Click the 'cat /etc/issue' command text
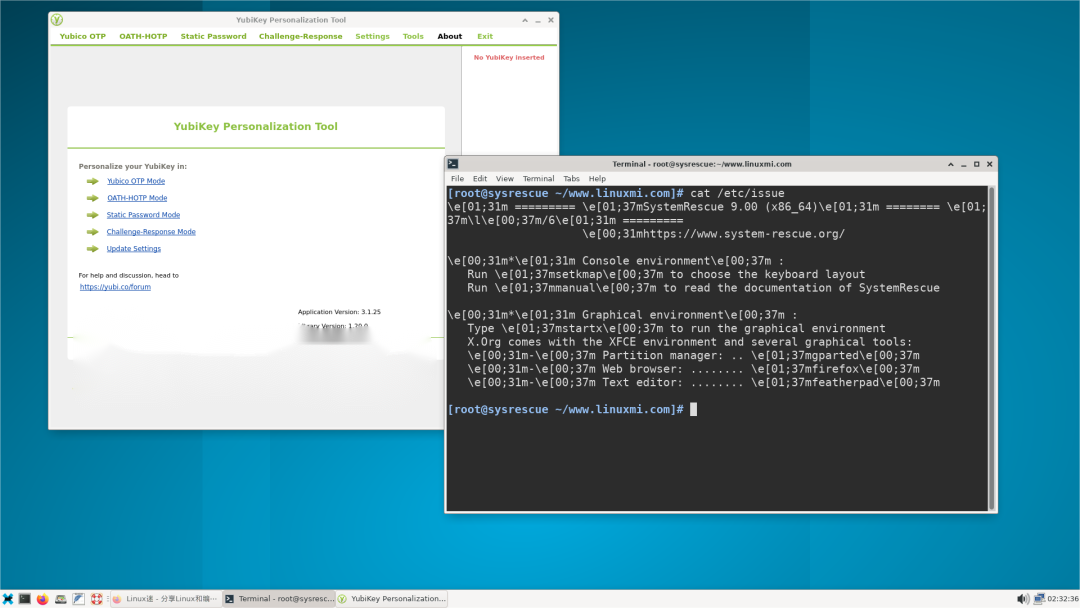Screen dimensions: 1080x608 click(737, 193)
